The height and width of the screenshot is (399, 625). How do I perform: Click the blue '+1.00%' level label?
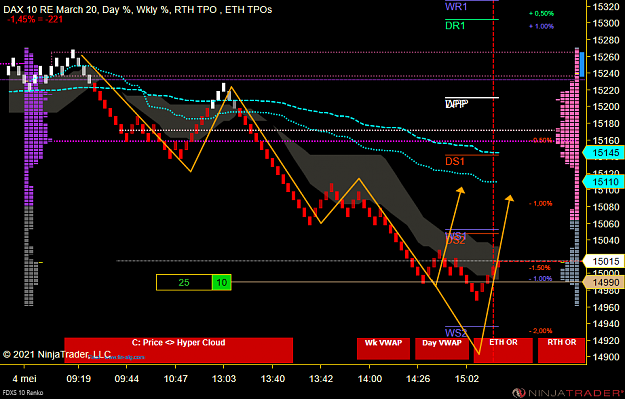[541, 26]
